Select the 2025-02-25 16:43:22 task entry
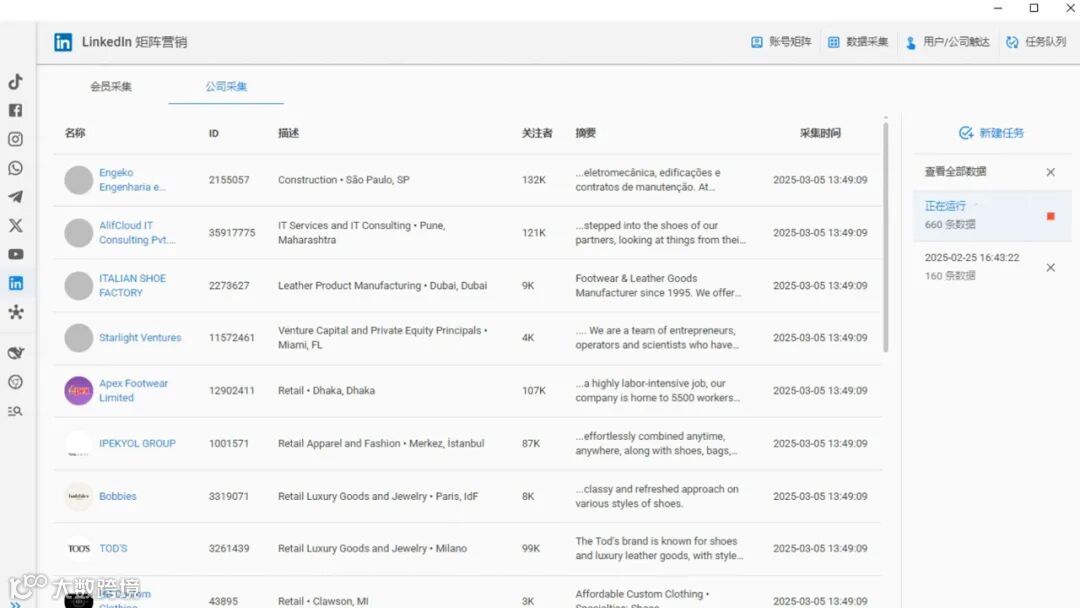The height and width of the screenshot is (608, 1080). 992,266
